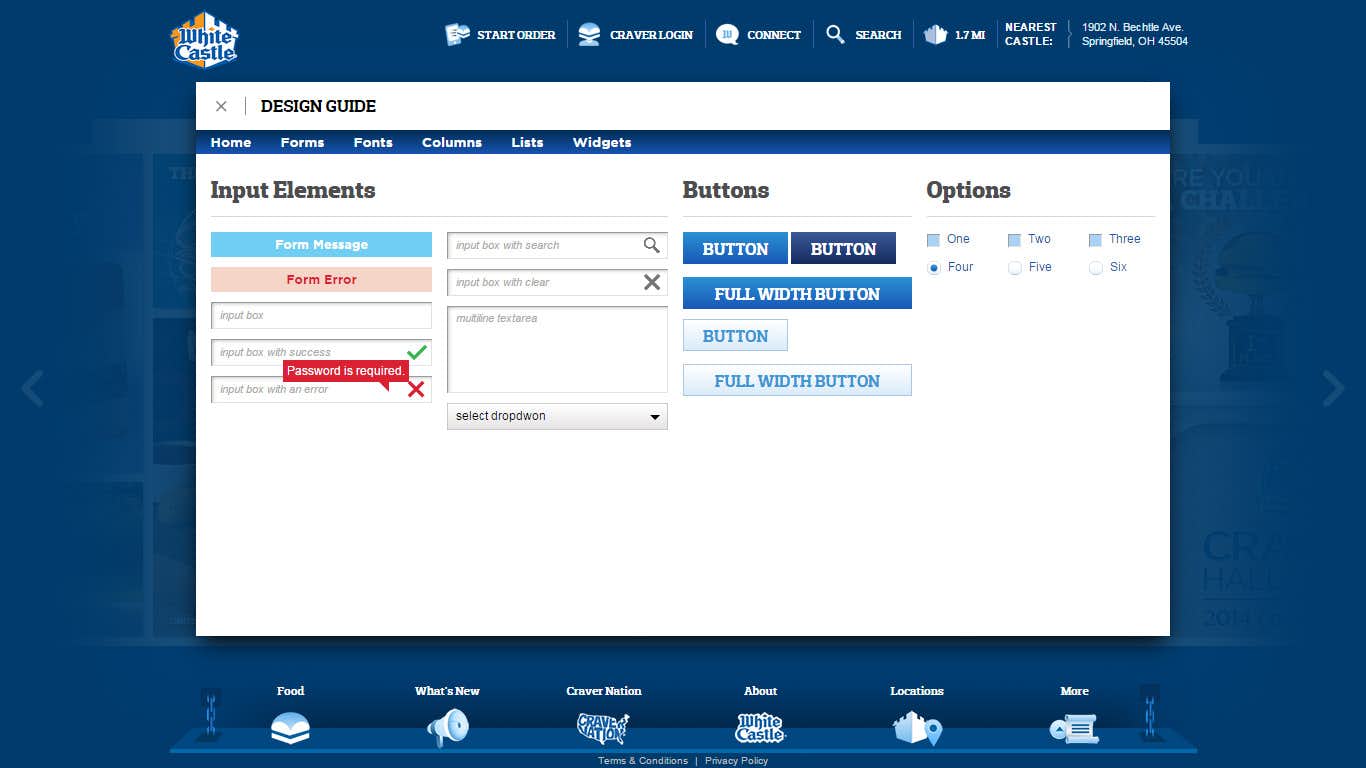Open the Privacy Policy link
This screenshot has height=768, width=1366.
pyautogui.click(x=736, y=761)
